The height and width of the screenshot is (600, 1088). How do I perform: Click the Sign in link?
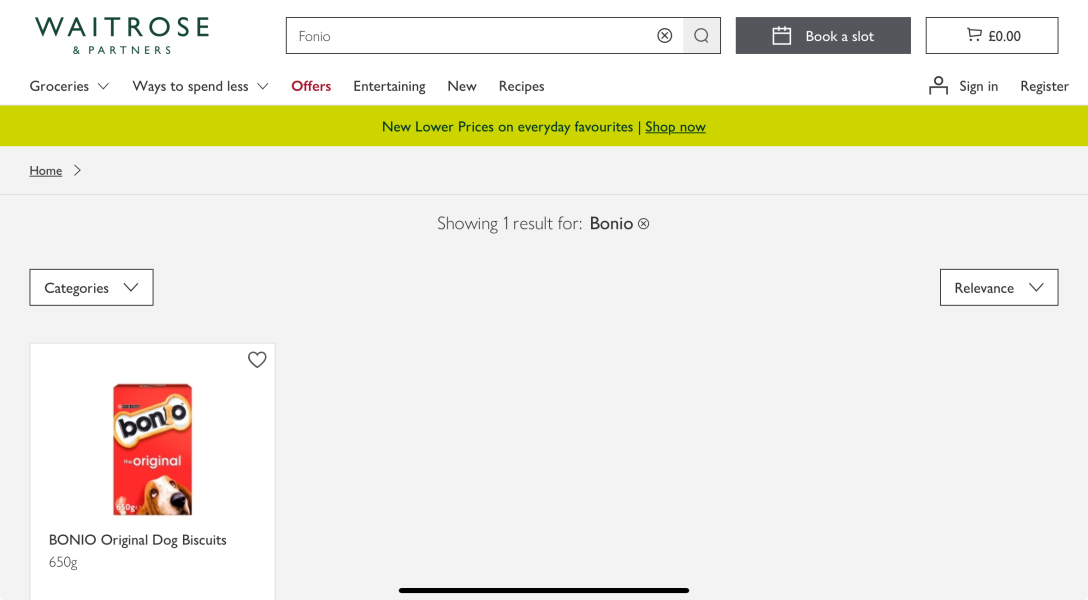point(978,86)
